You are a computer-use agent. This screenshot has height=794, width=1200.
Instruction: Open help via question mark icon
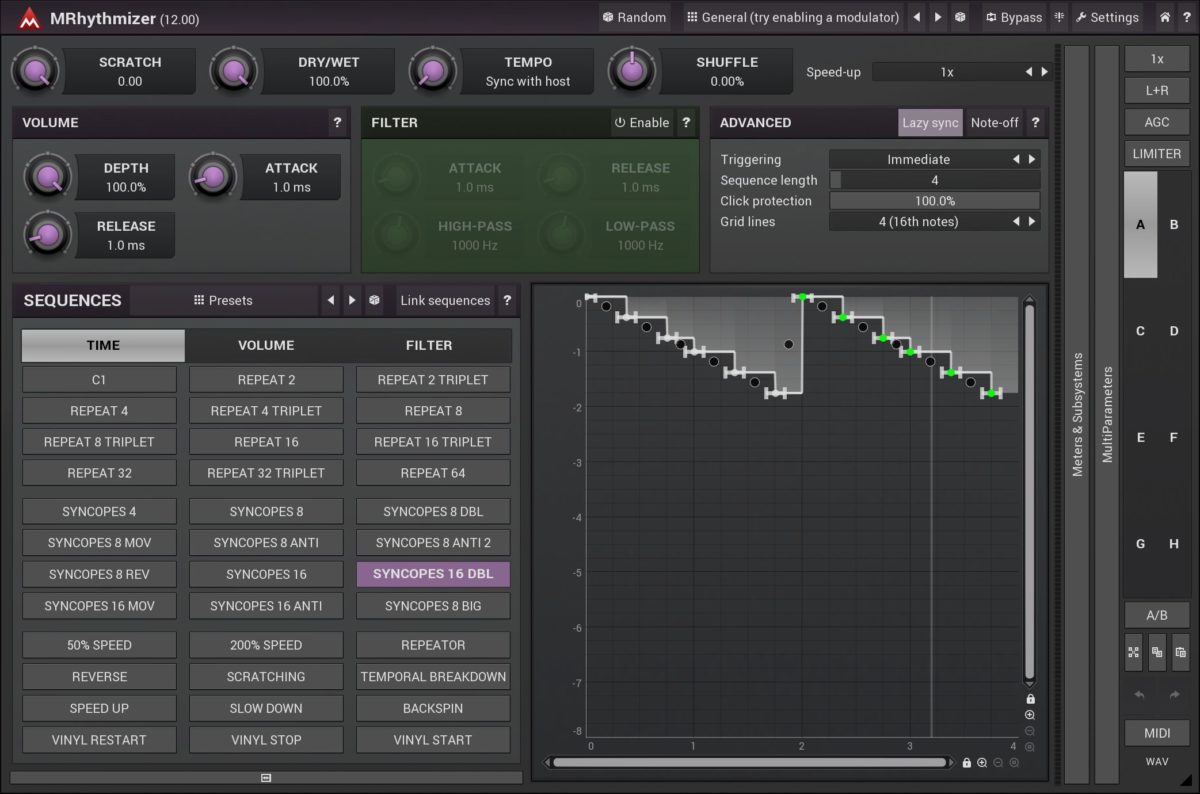[1187, 17]
